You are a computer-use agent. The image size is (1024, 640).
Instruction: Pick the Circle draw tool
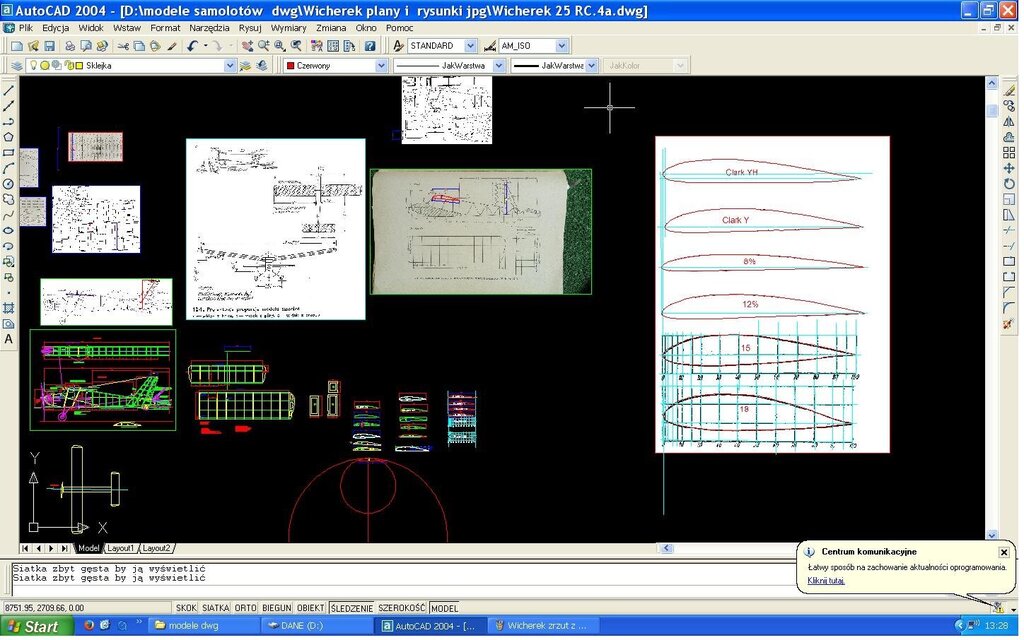pos(9,184)
